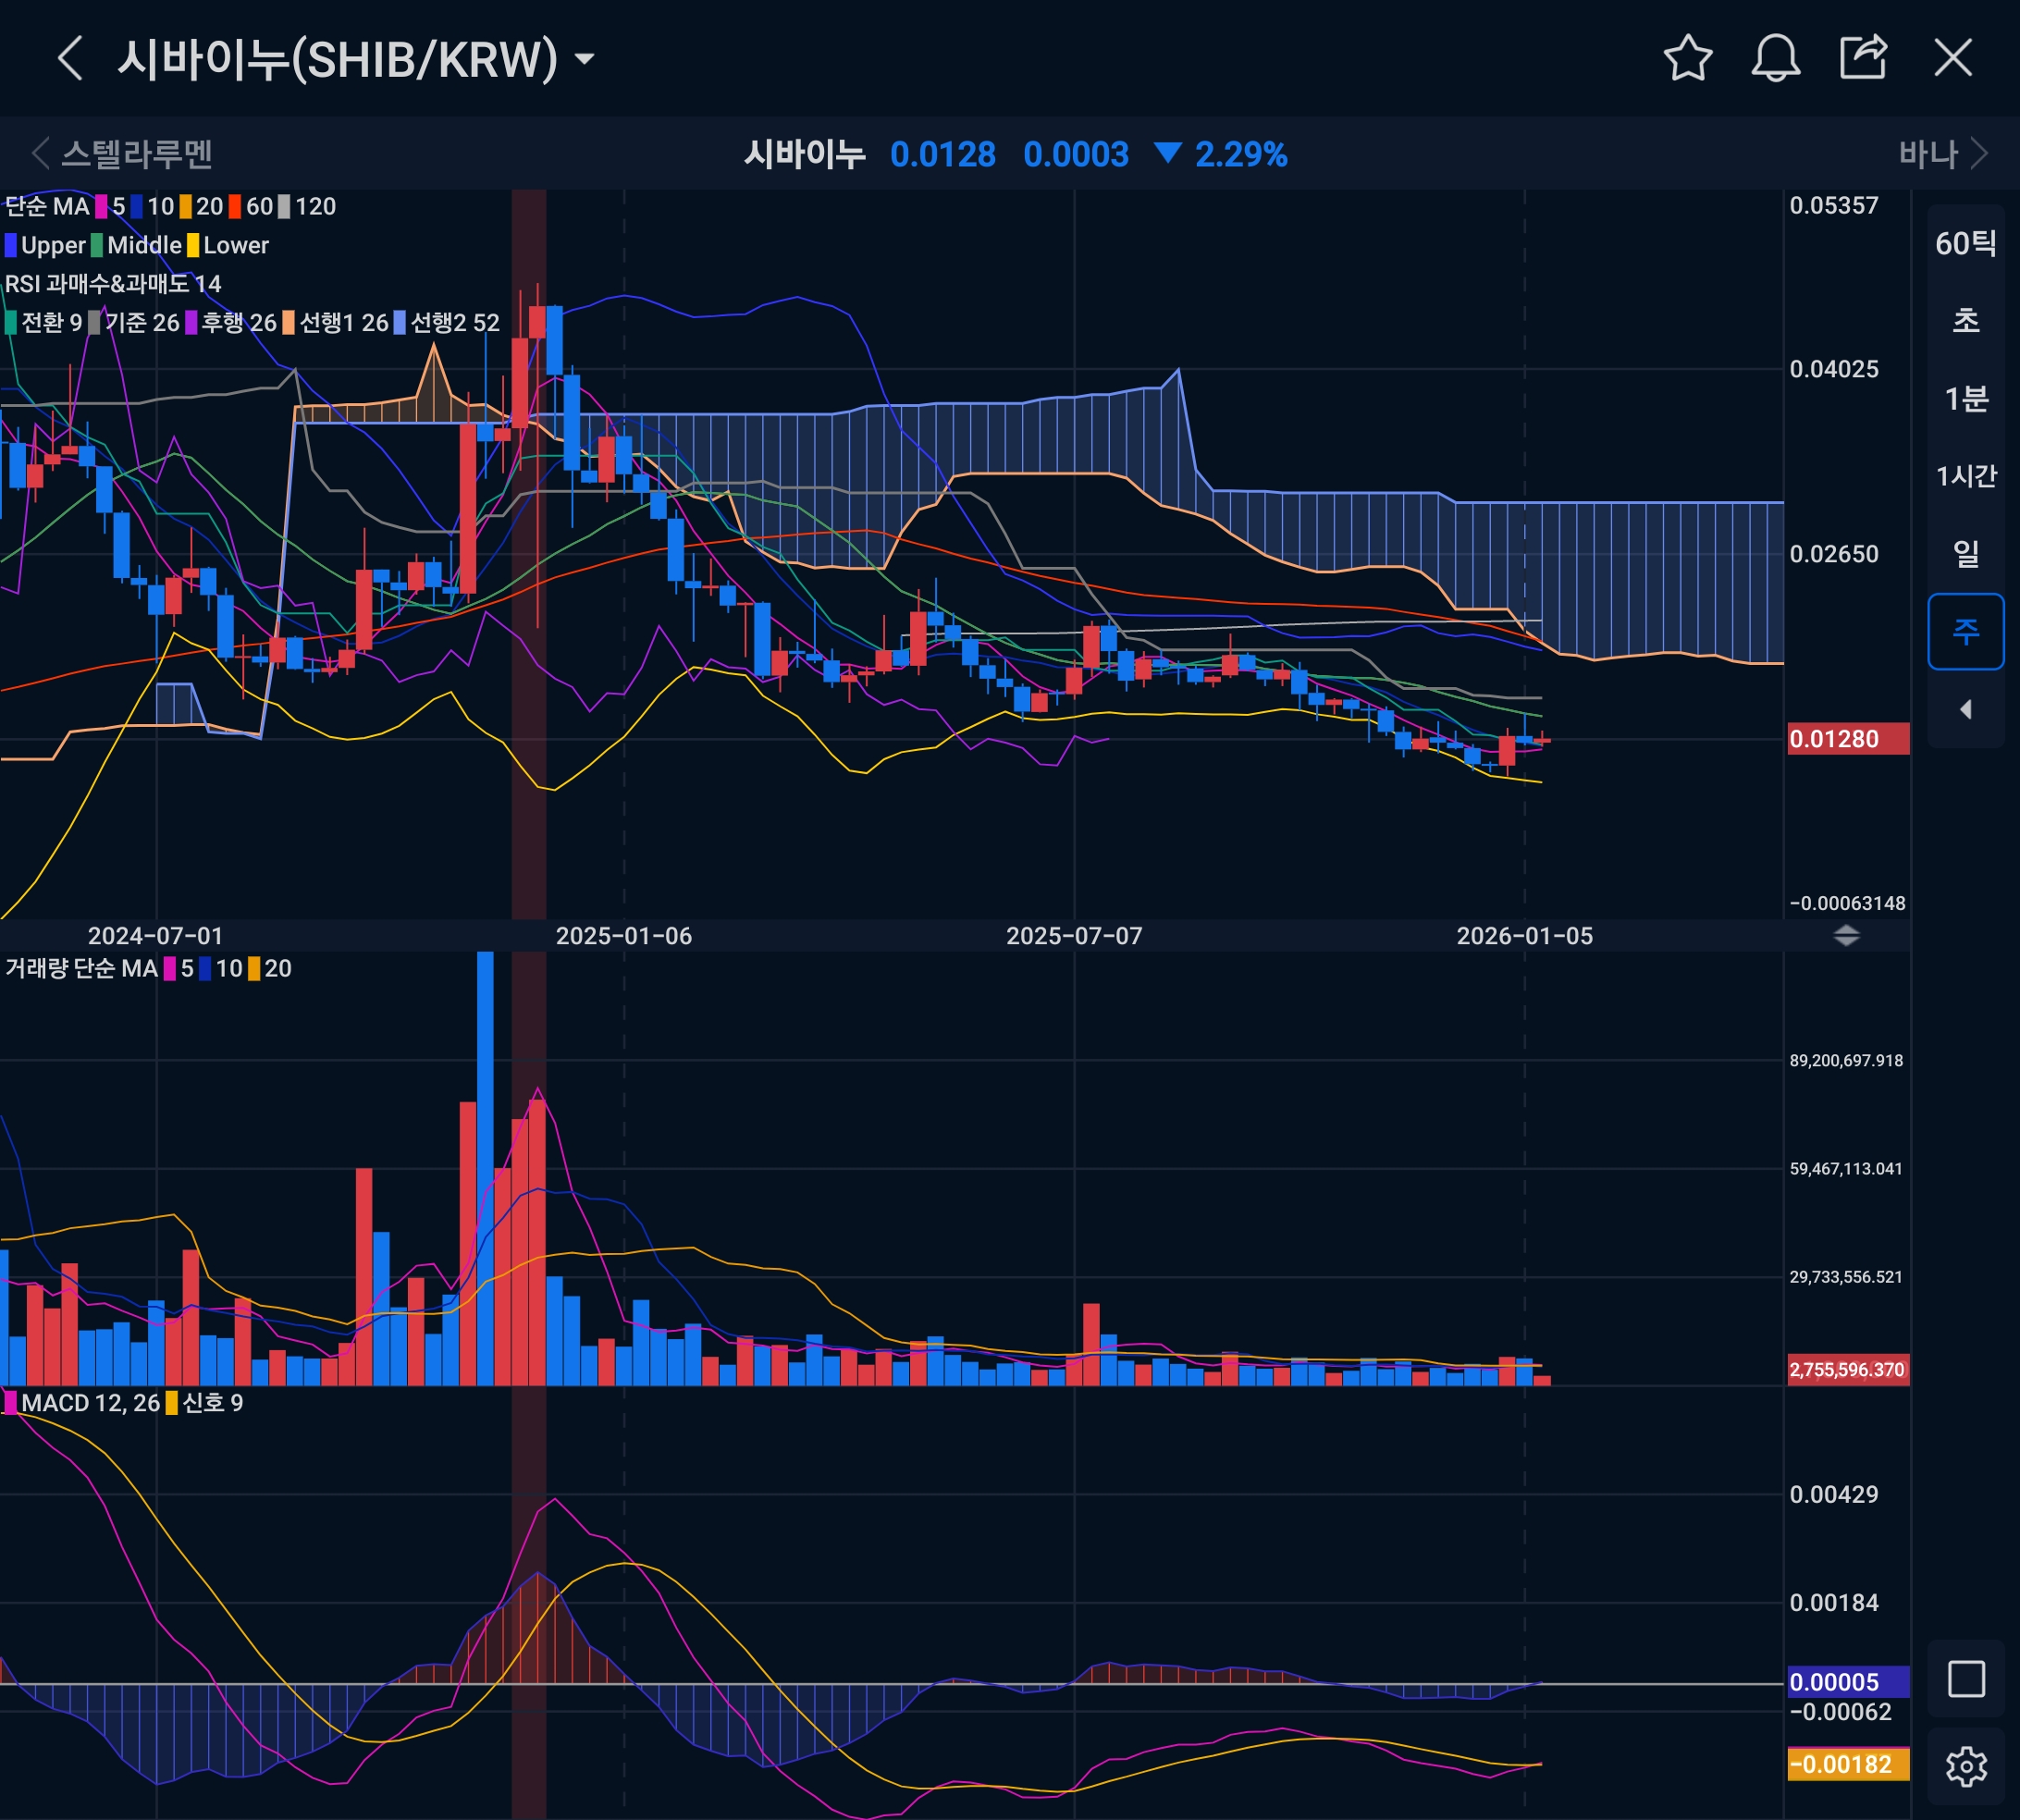Select the 1시간 timeframe
This screenshot has height=1820, width=2020.
pos(1965,476)
